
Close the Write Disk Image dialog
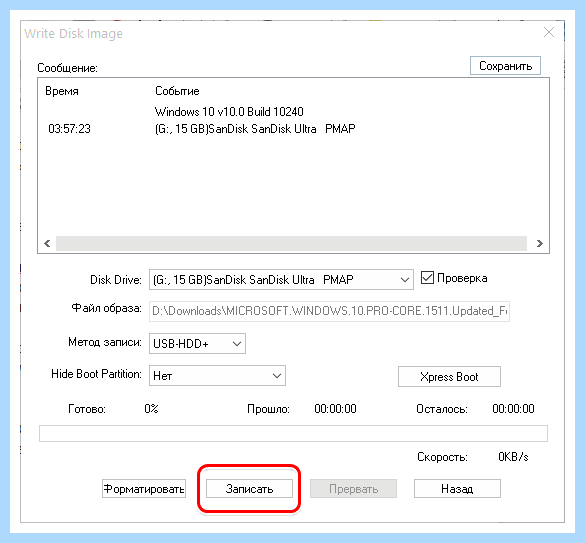(x=549, y=32)
